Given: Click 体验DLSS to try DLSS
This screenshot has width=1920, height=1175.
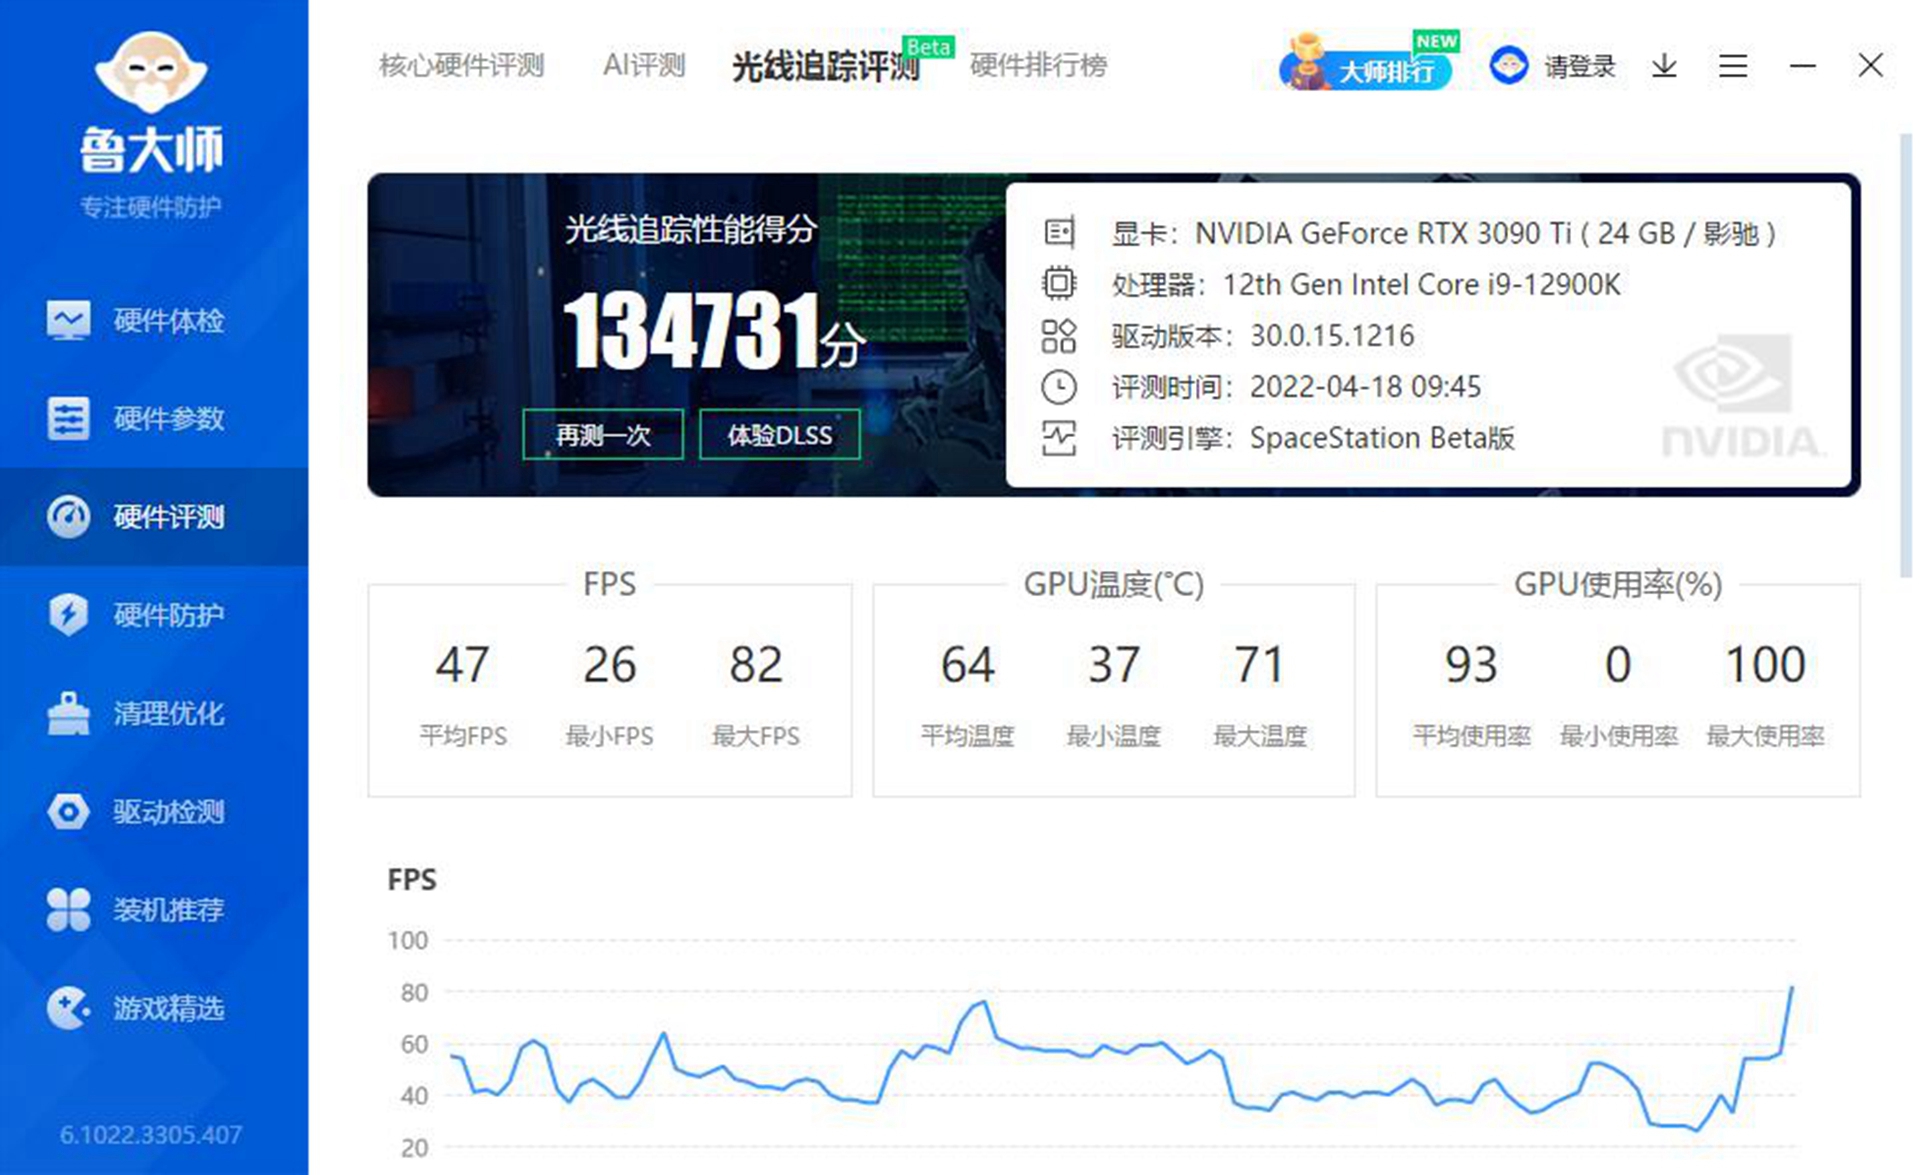Looking at the screenshot, I should (781, 434).
